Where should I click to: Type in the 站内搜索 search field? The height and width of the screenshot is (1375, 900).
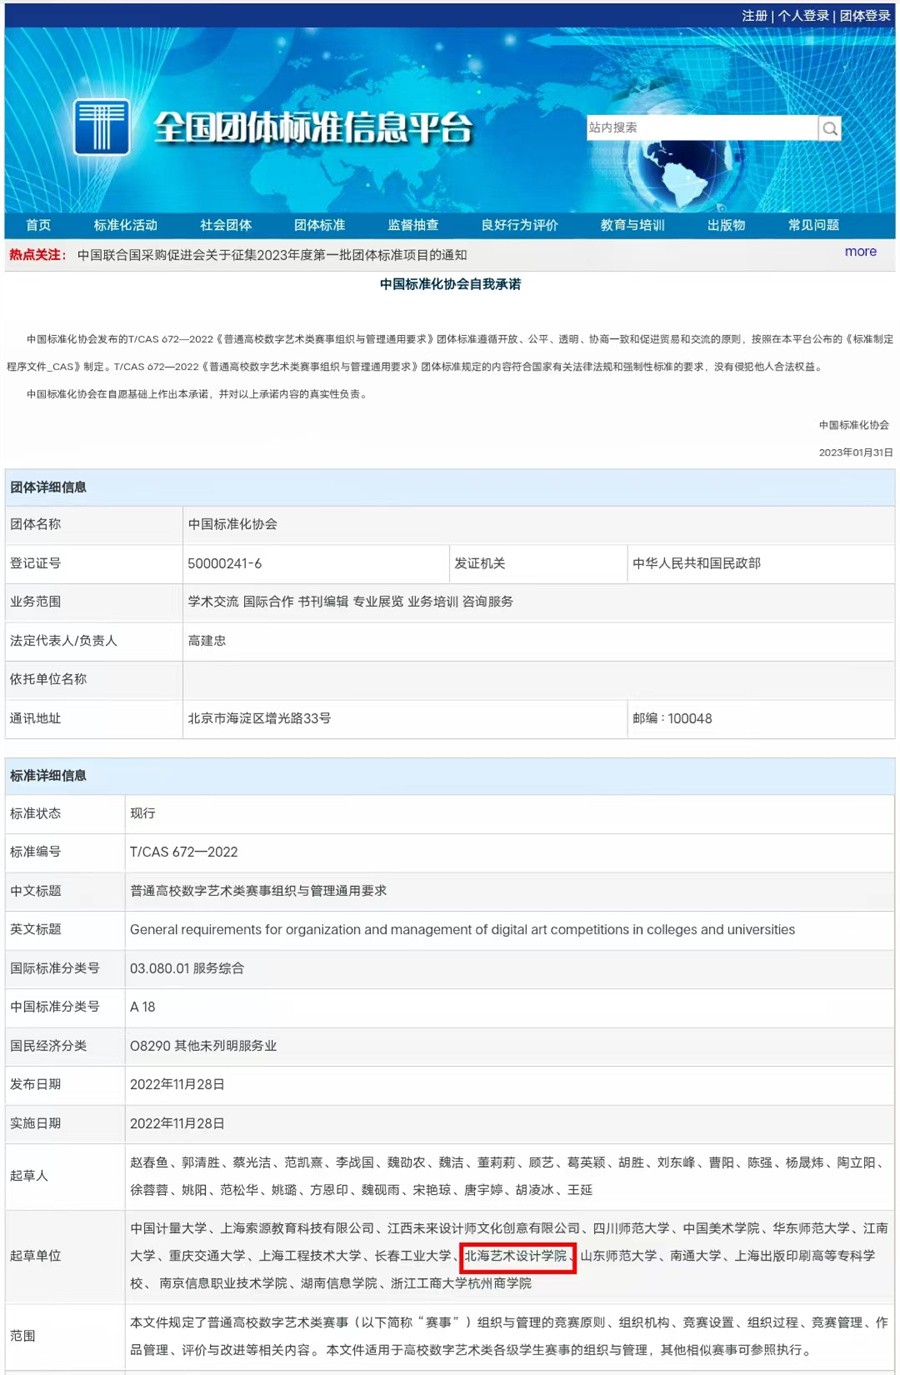(700, 128)
